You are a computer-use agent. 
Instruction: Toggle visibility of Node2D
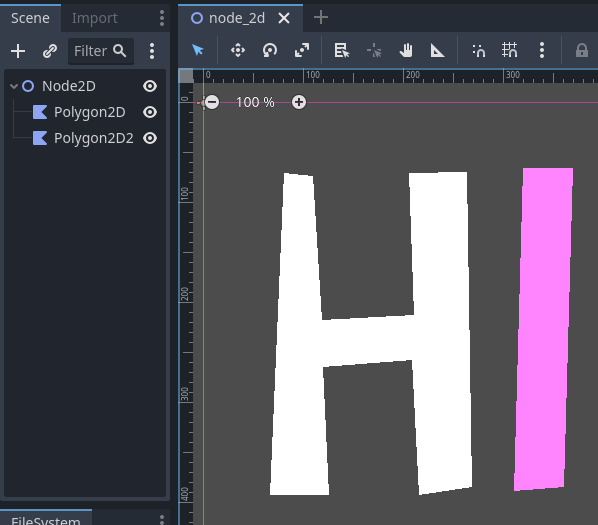(150, 86)
